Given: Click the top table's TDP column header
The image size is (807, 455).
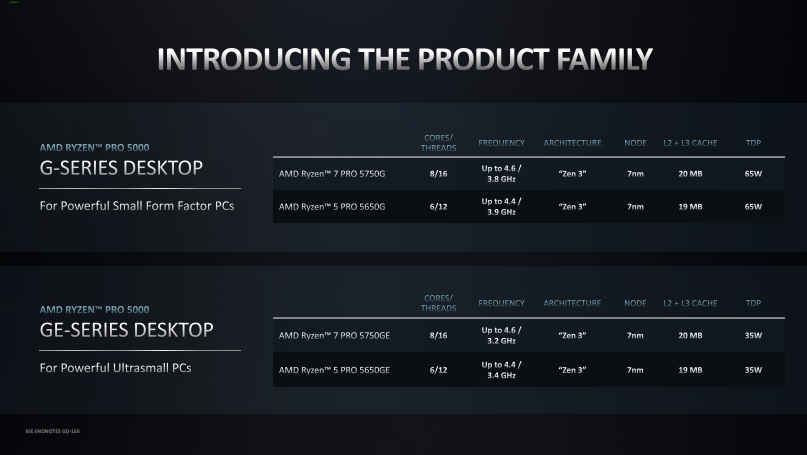Looking at the screenshot, I should (753, 143).
